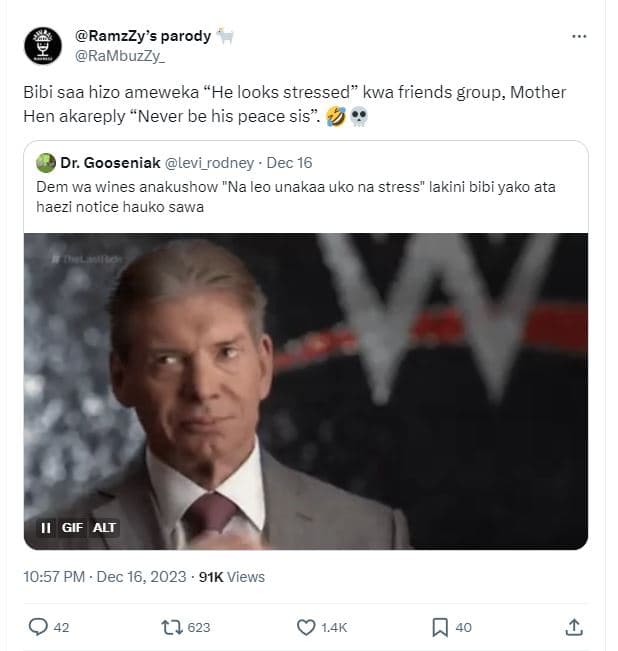618x651 pixels.
Task: Click the GIF label badge on the media
Action: (x=73, y=527)
